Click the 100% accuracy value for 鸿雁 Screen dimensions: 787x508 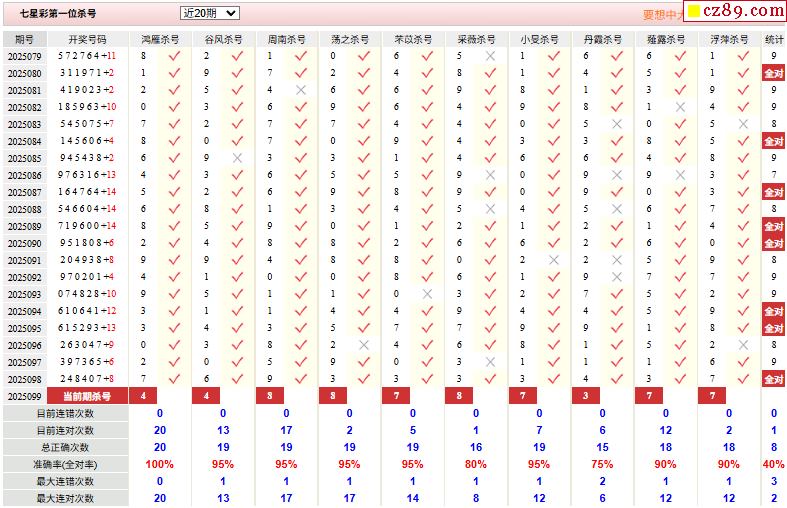point(160,464)
